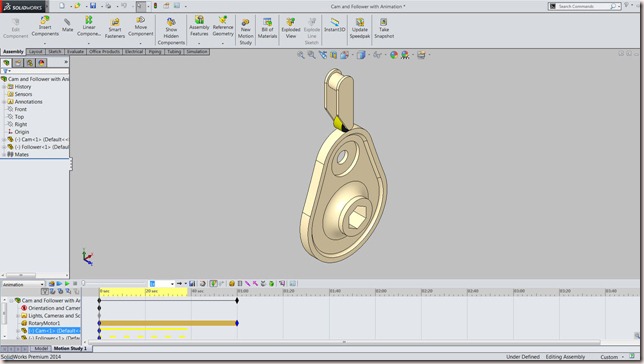Expand Lights, Cameras and Scene node
Image resolution: width=644 pixels, height=364 pixels.
(18, 316)
